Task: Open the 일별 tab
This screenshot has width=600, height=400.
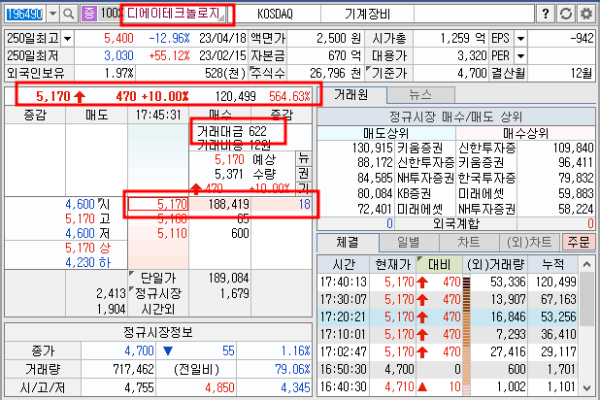Action: 409,242
